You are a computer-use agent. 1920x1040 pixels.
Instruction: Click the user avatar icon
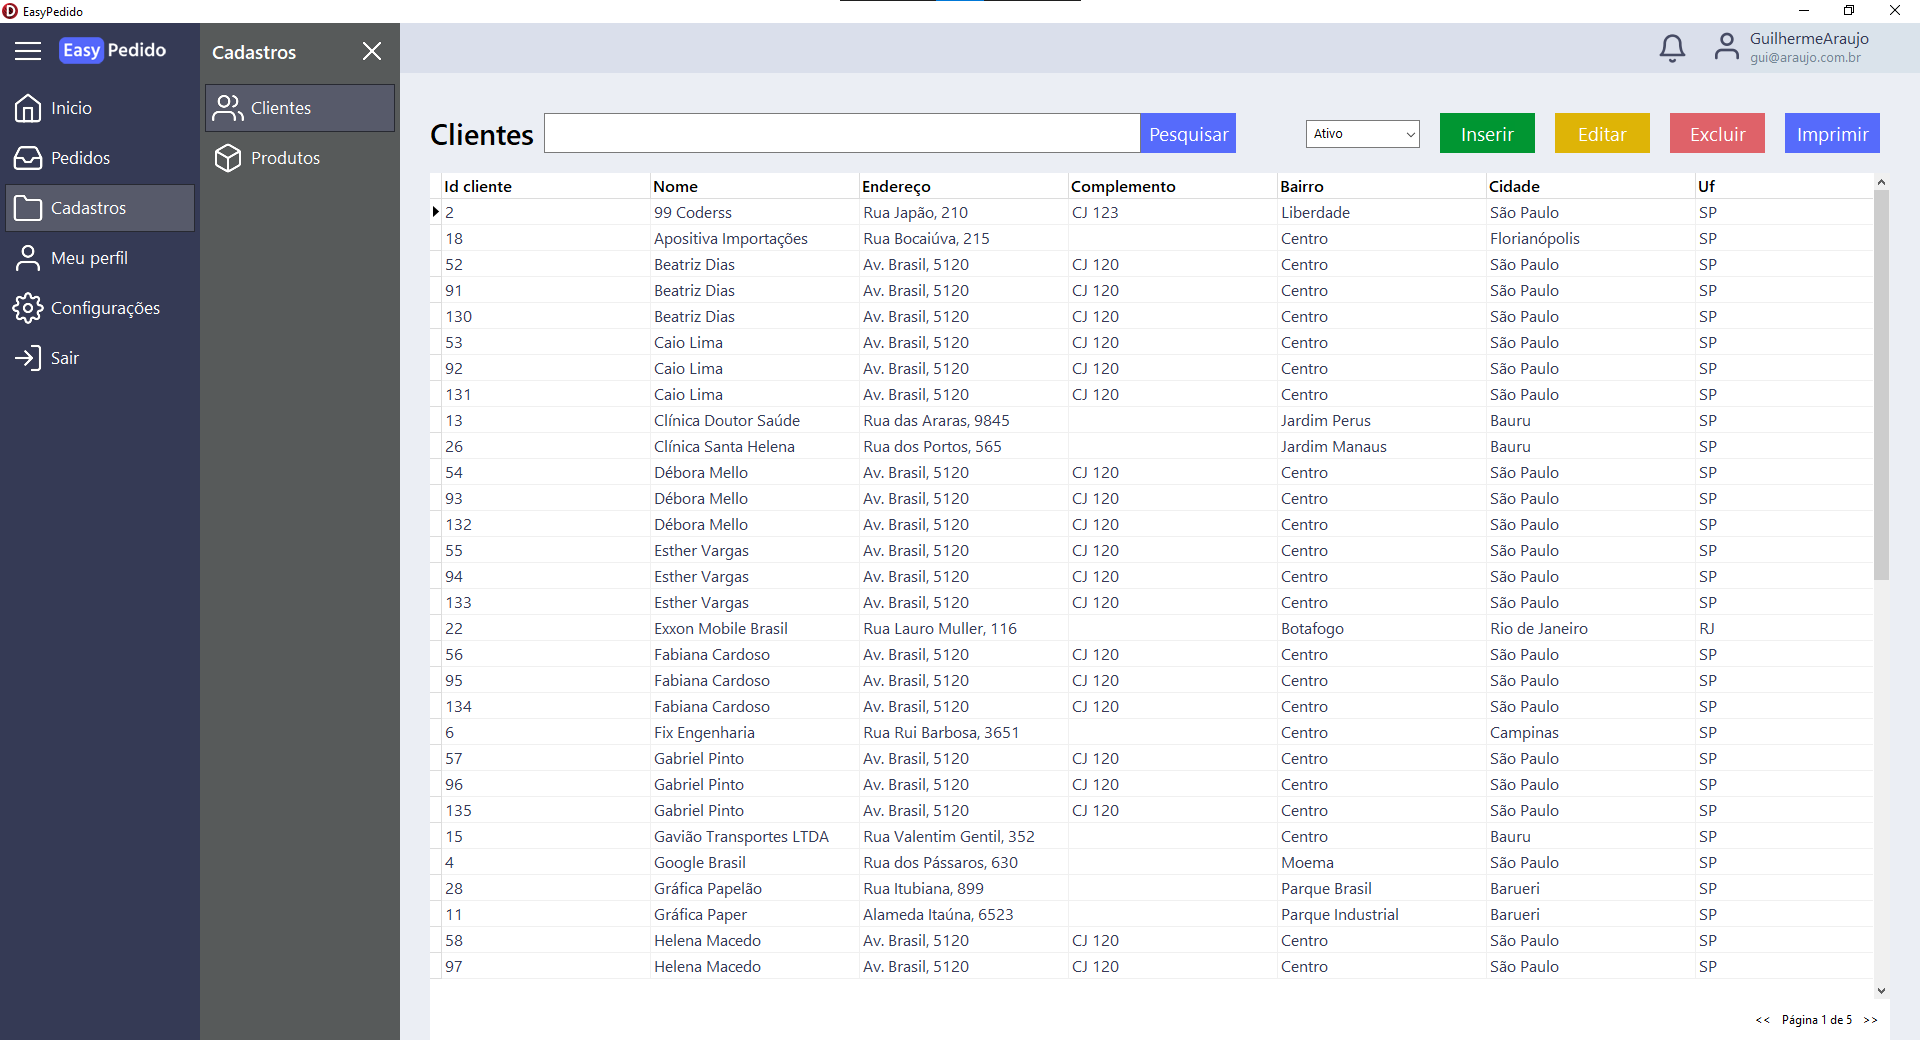tap(1726, 47)
